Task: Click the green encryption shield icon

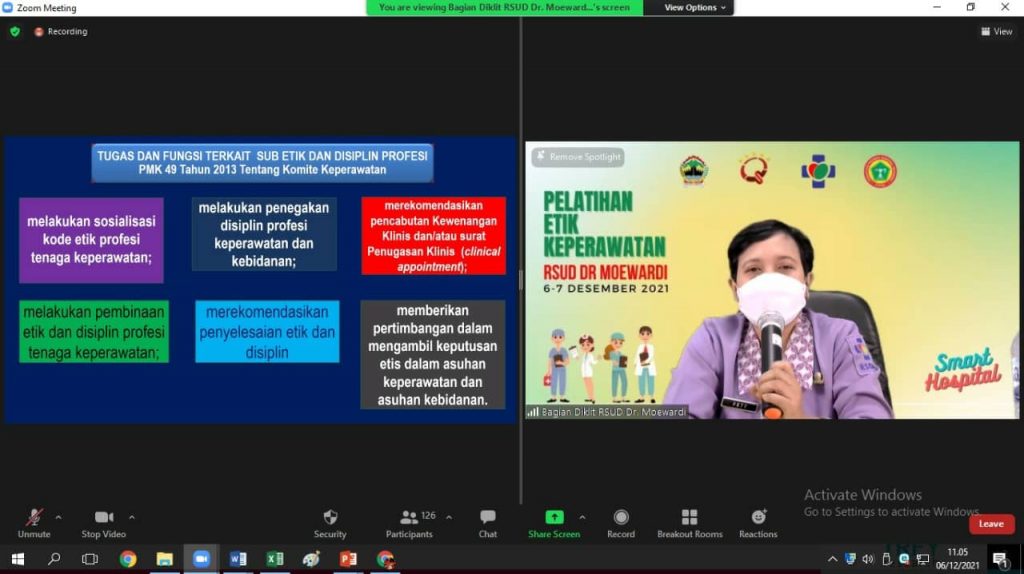Action: coord(15,31)
